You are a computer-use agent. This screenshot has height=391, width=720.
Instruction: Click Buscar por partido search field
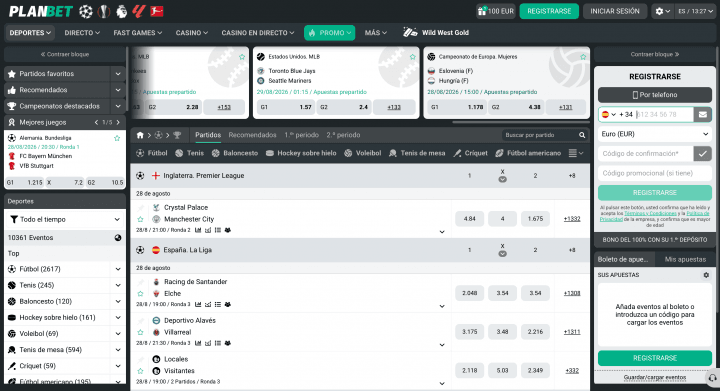[540, 135]
